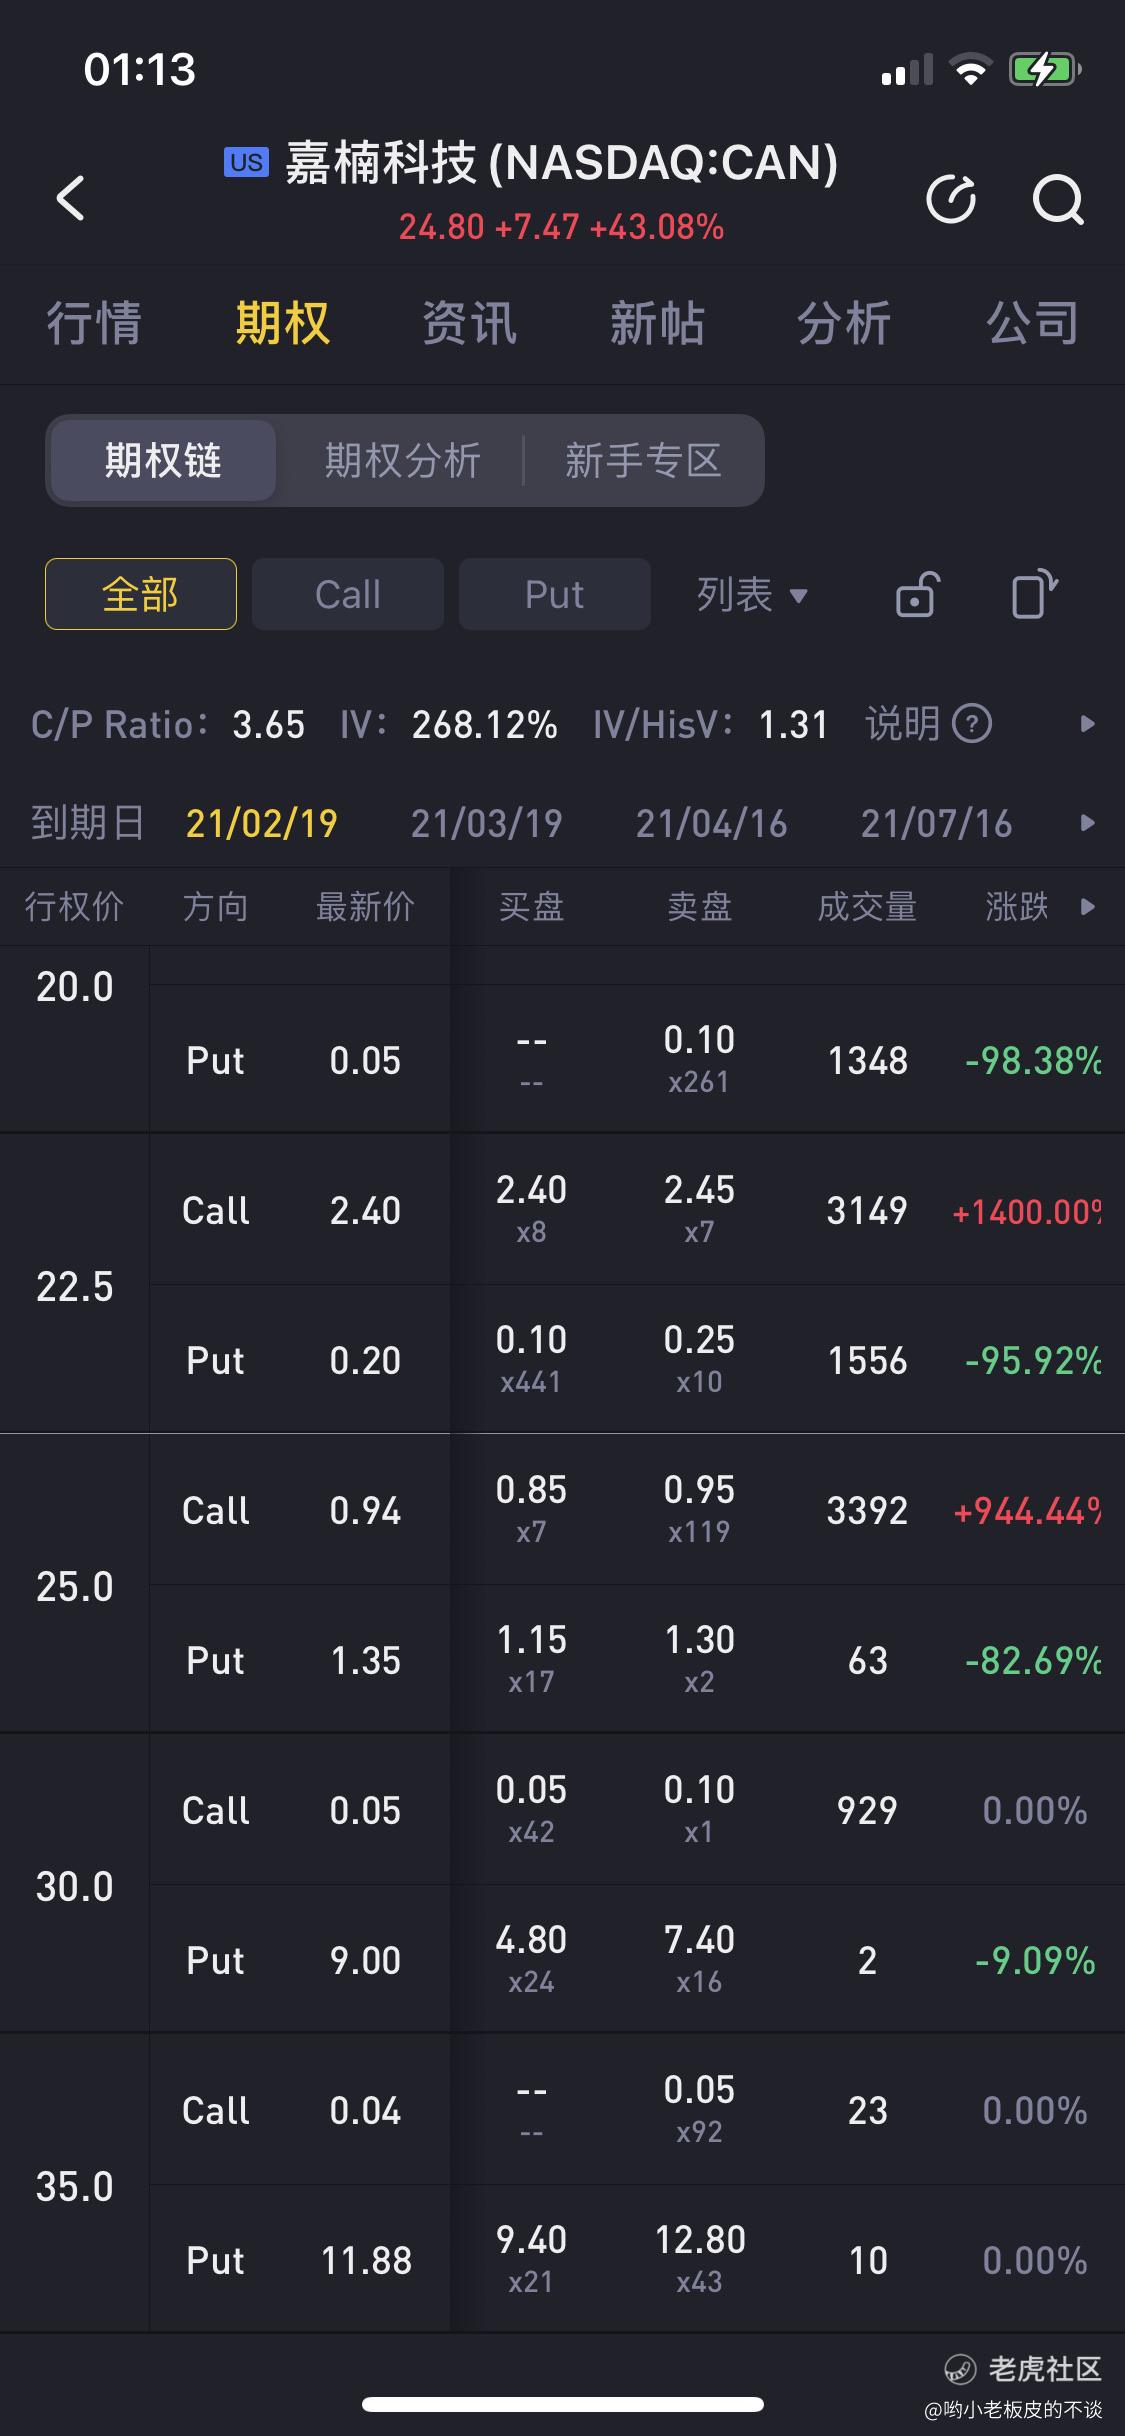Screen dimensions: 1125x2436
Task: Open the 列表 view dropdown
Action: tap(752, 595)
